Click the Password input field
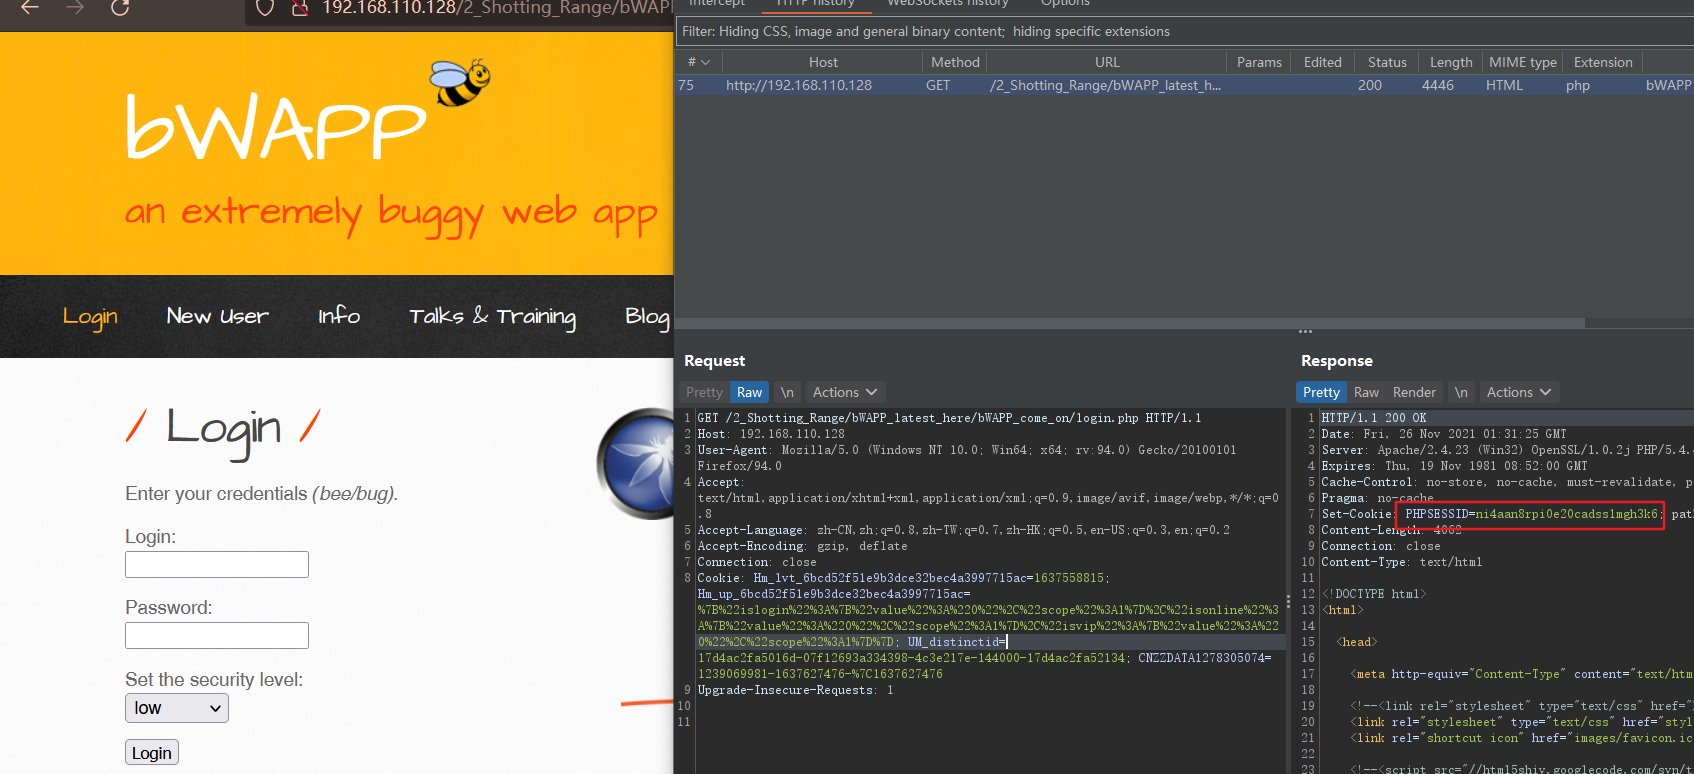Viewport: 1694px width, 774px height. pos(217,635)
